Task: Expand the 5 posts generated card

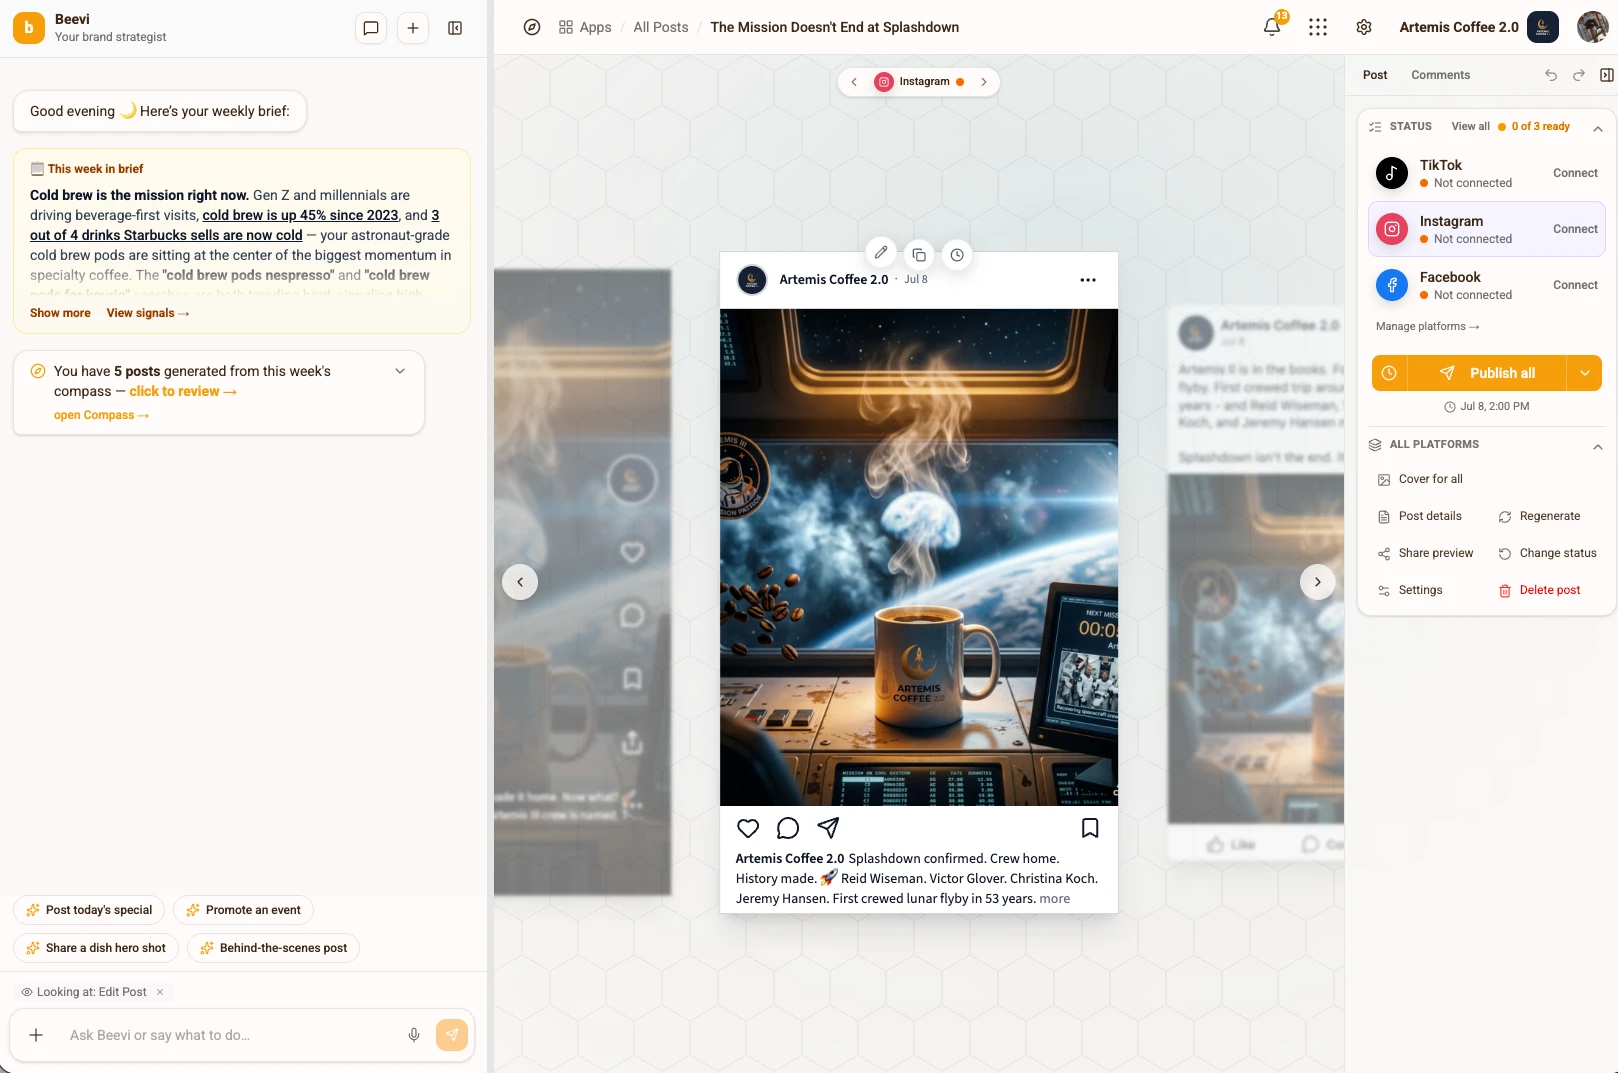Action: (400, 371)
